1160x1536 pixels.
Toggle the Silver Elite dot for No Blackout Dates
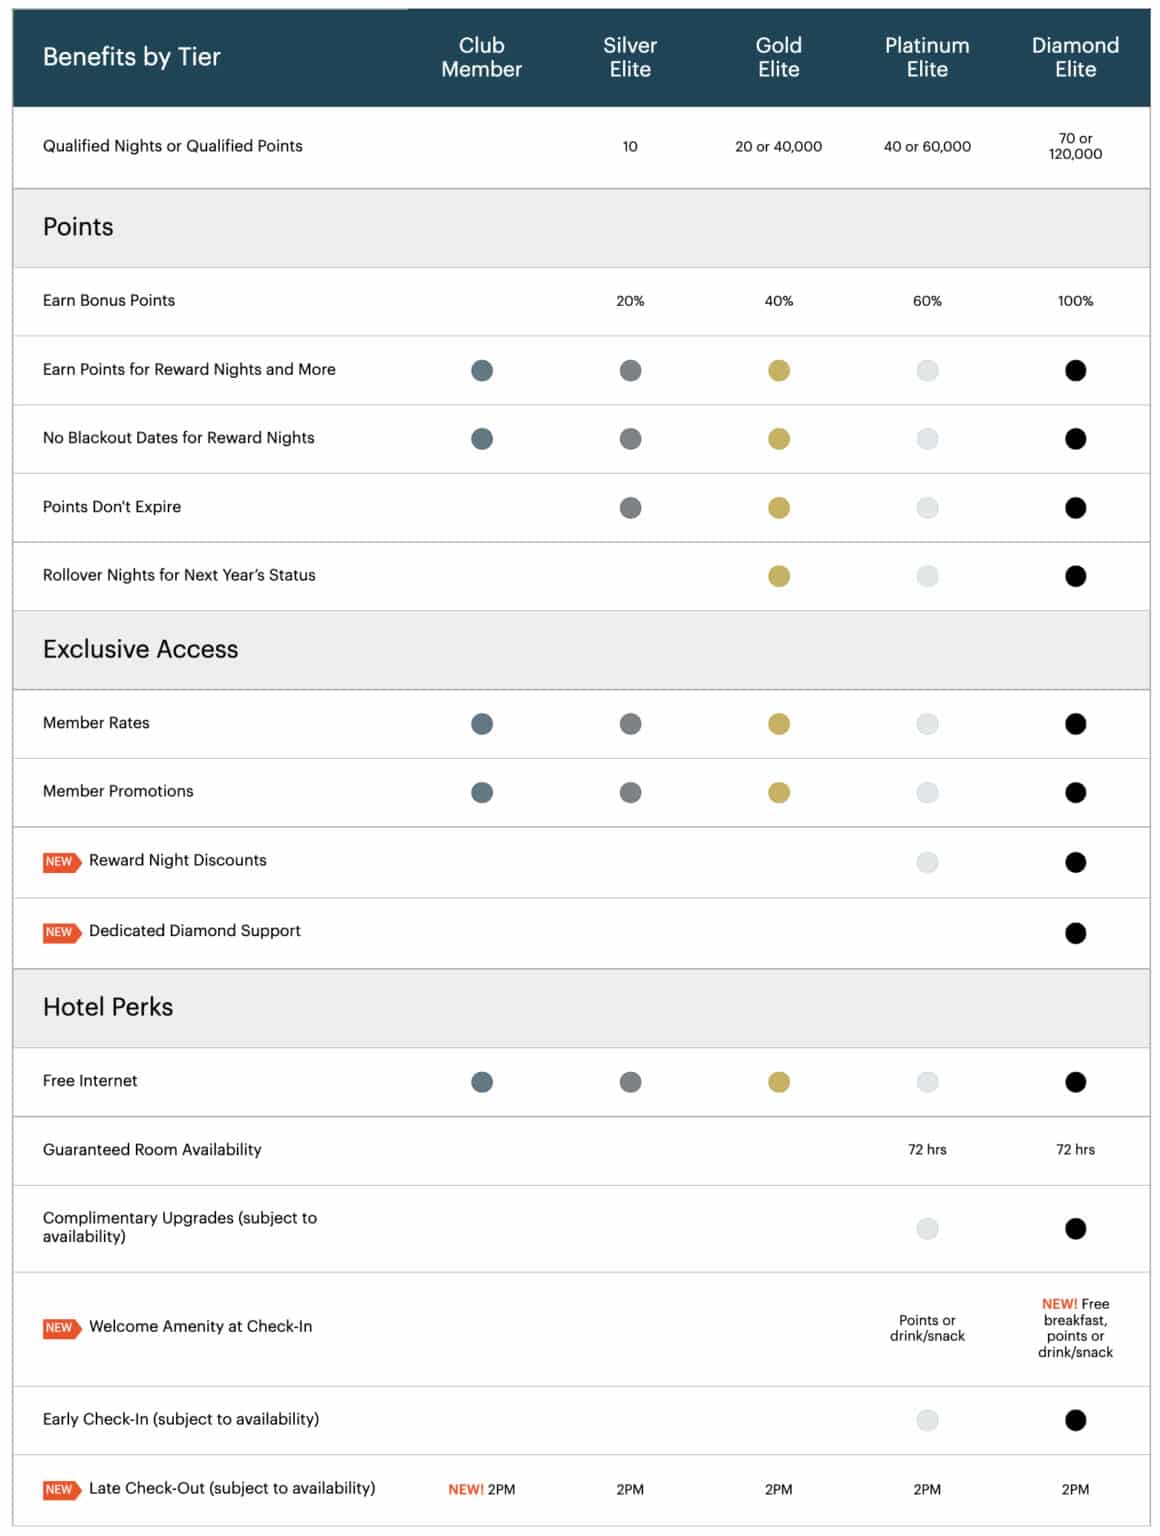click(x=630, y=438)
